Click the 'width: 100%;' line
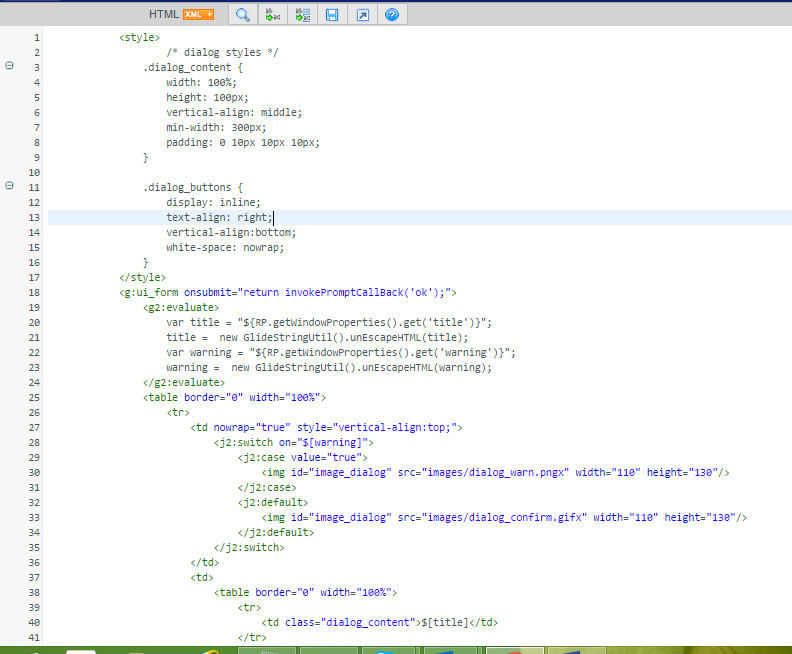 (x=202, y=82)
